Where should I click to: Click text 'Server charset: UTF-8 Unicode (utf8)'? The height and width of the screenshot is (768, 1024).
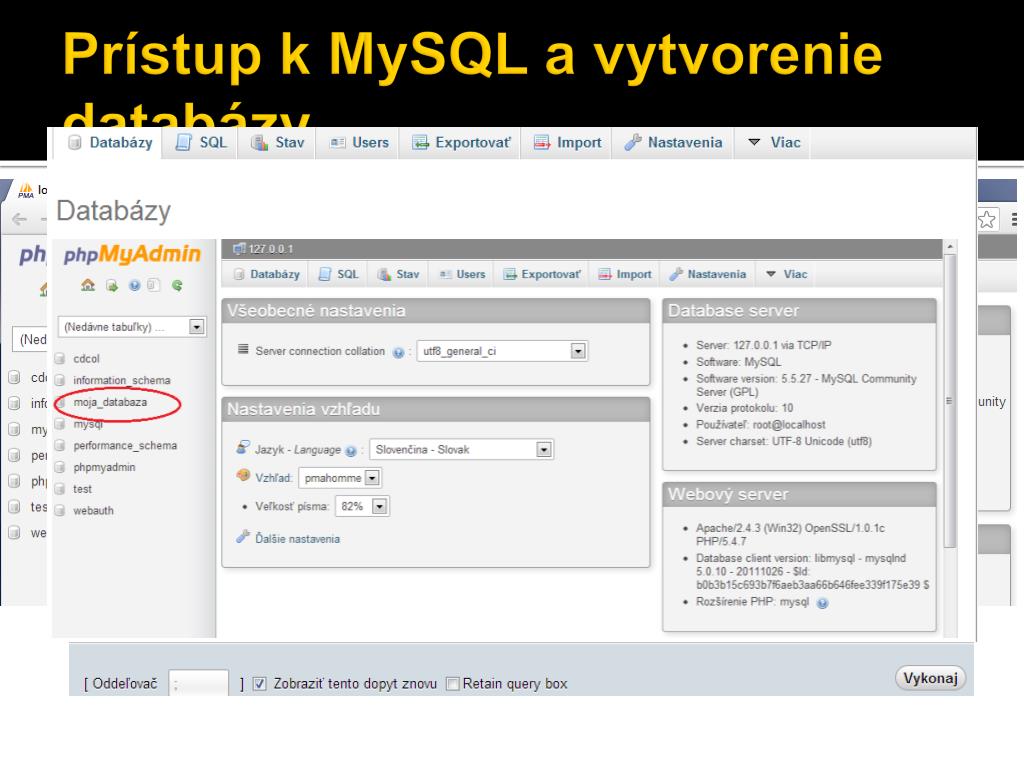[x=784, y=441]
